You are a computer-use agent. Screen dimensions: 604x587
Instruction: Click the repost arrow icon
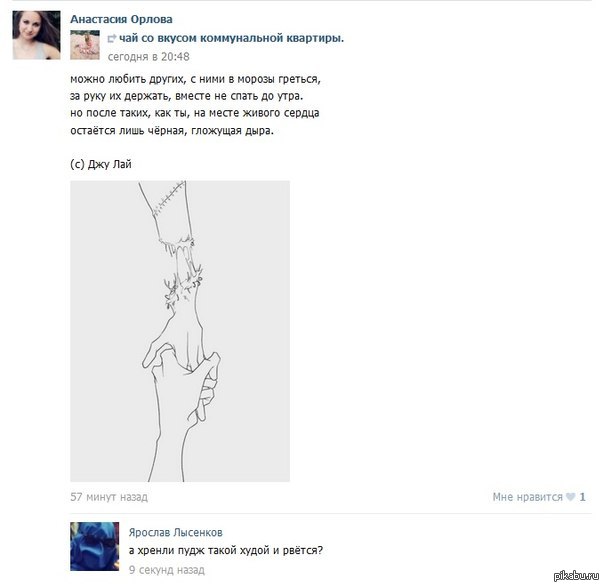point(111,38)
